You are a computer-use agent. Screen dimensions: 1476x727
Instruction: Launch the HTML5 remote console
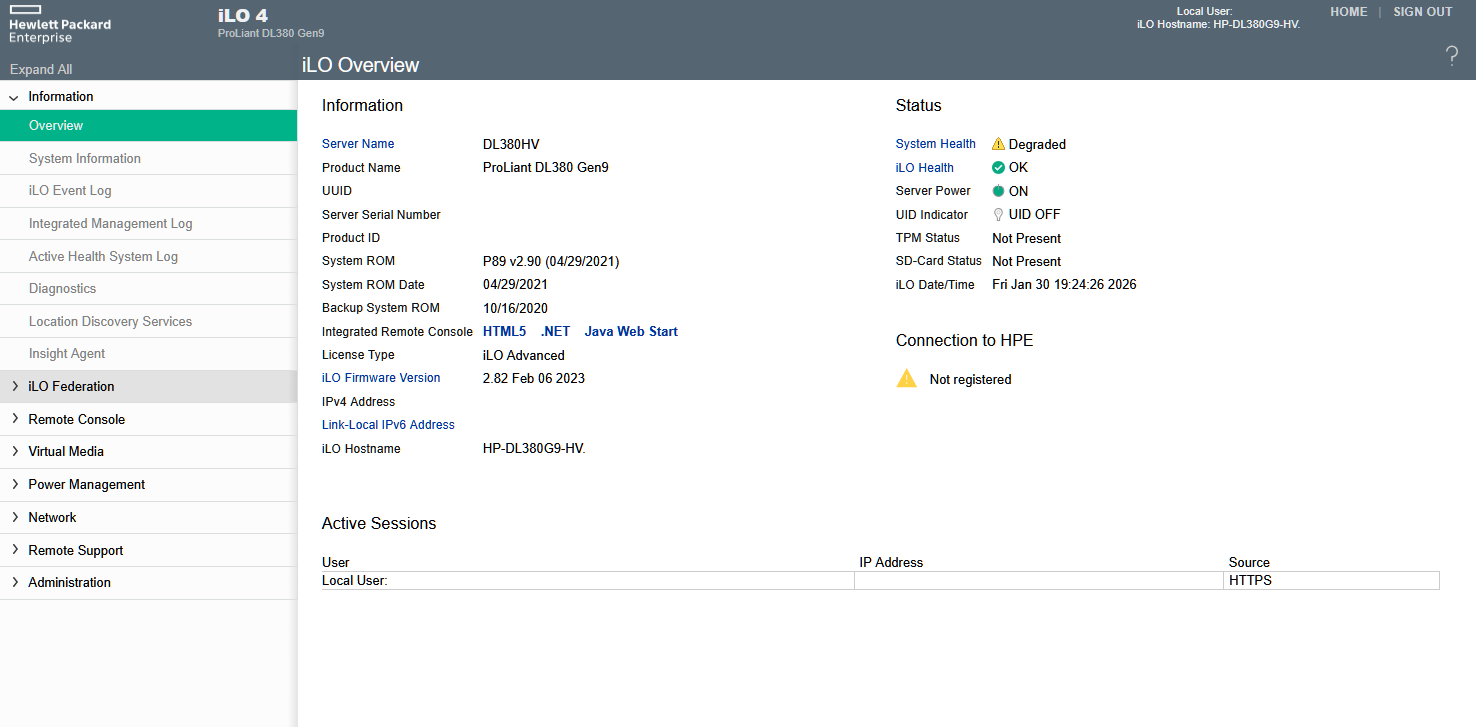tap(504, 331)
